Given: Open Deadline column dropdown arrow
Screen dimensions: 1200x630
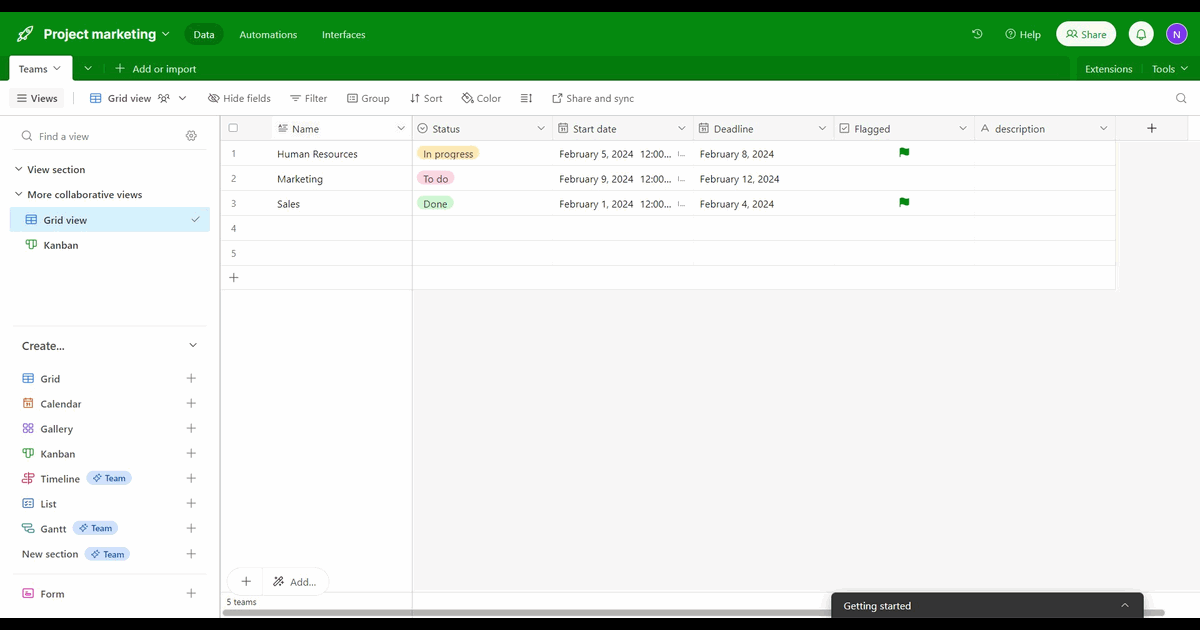Looking at the screenshot, I should click(822, 128).
